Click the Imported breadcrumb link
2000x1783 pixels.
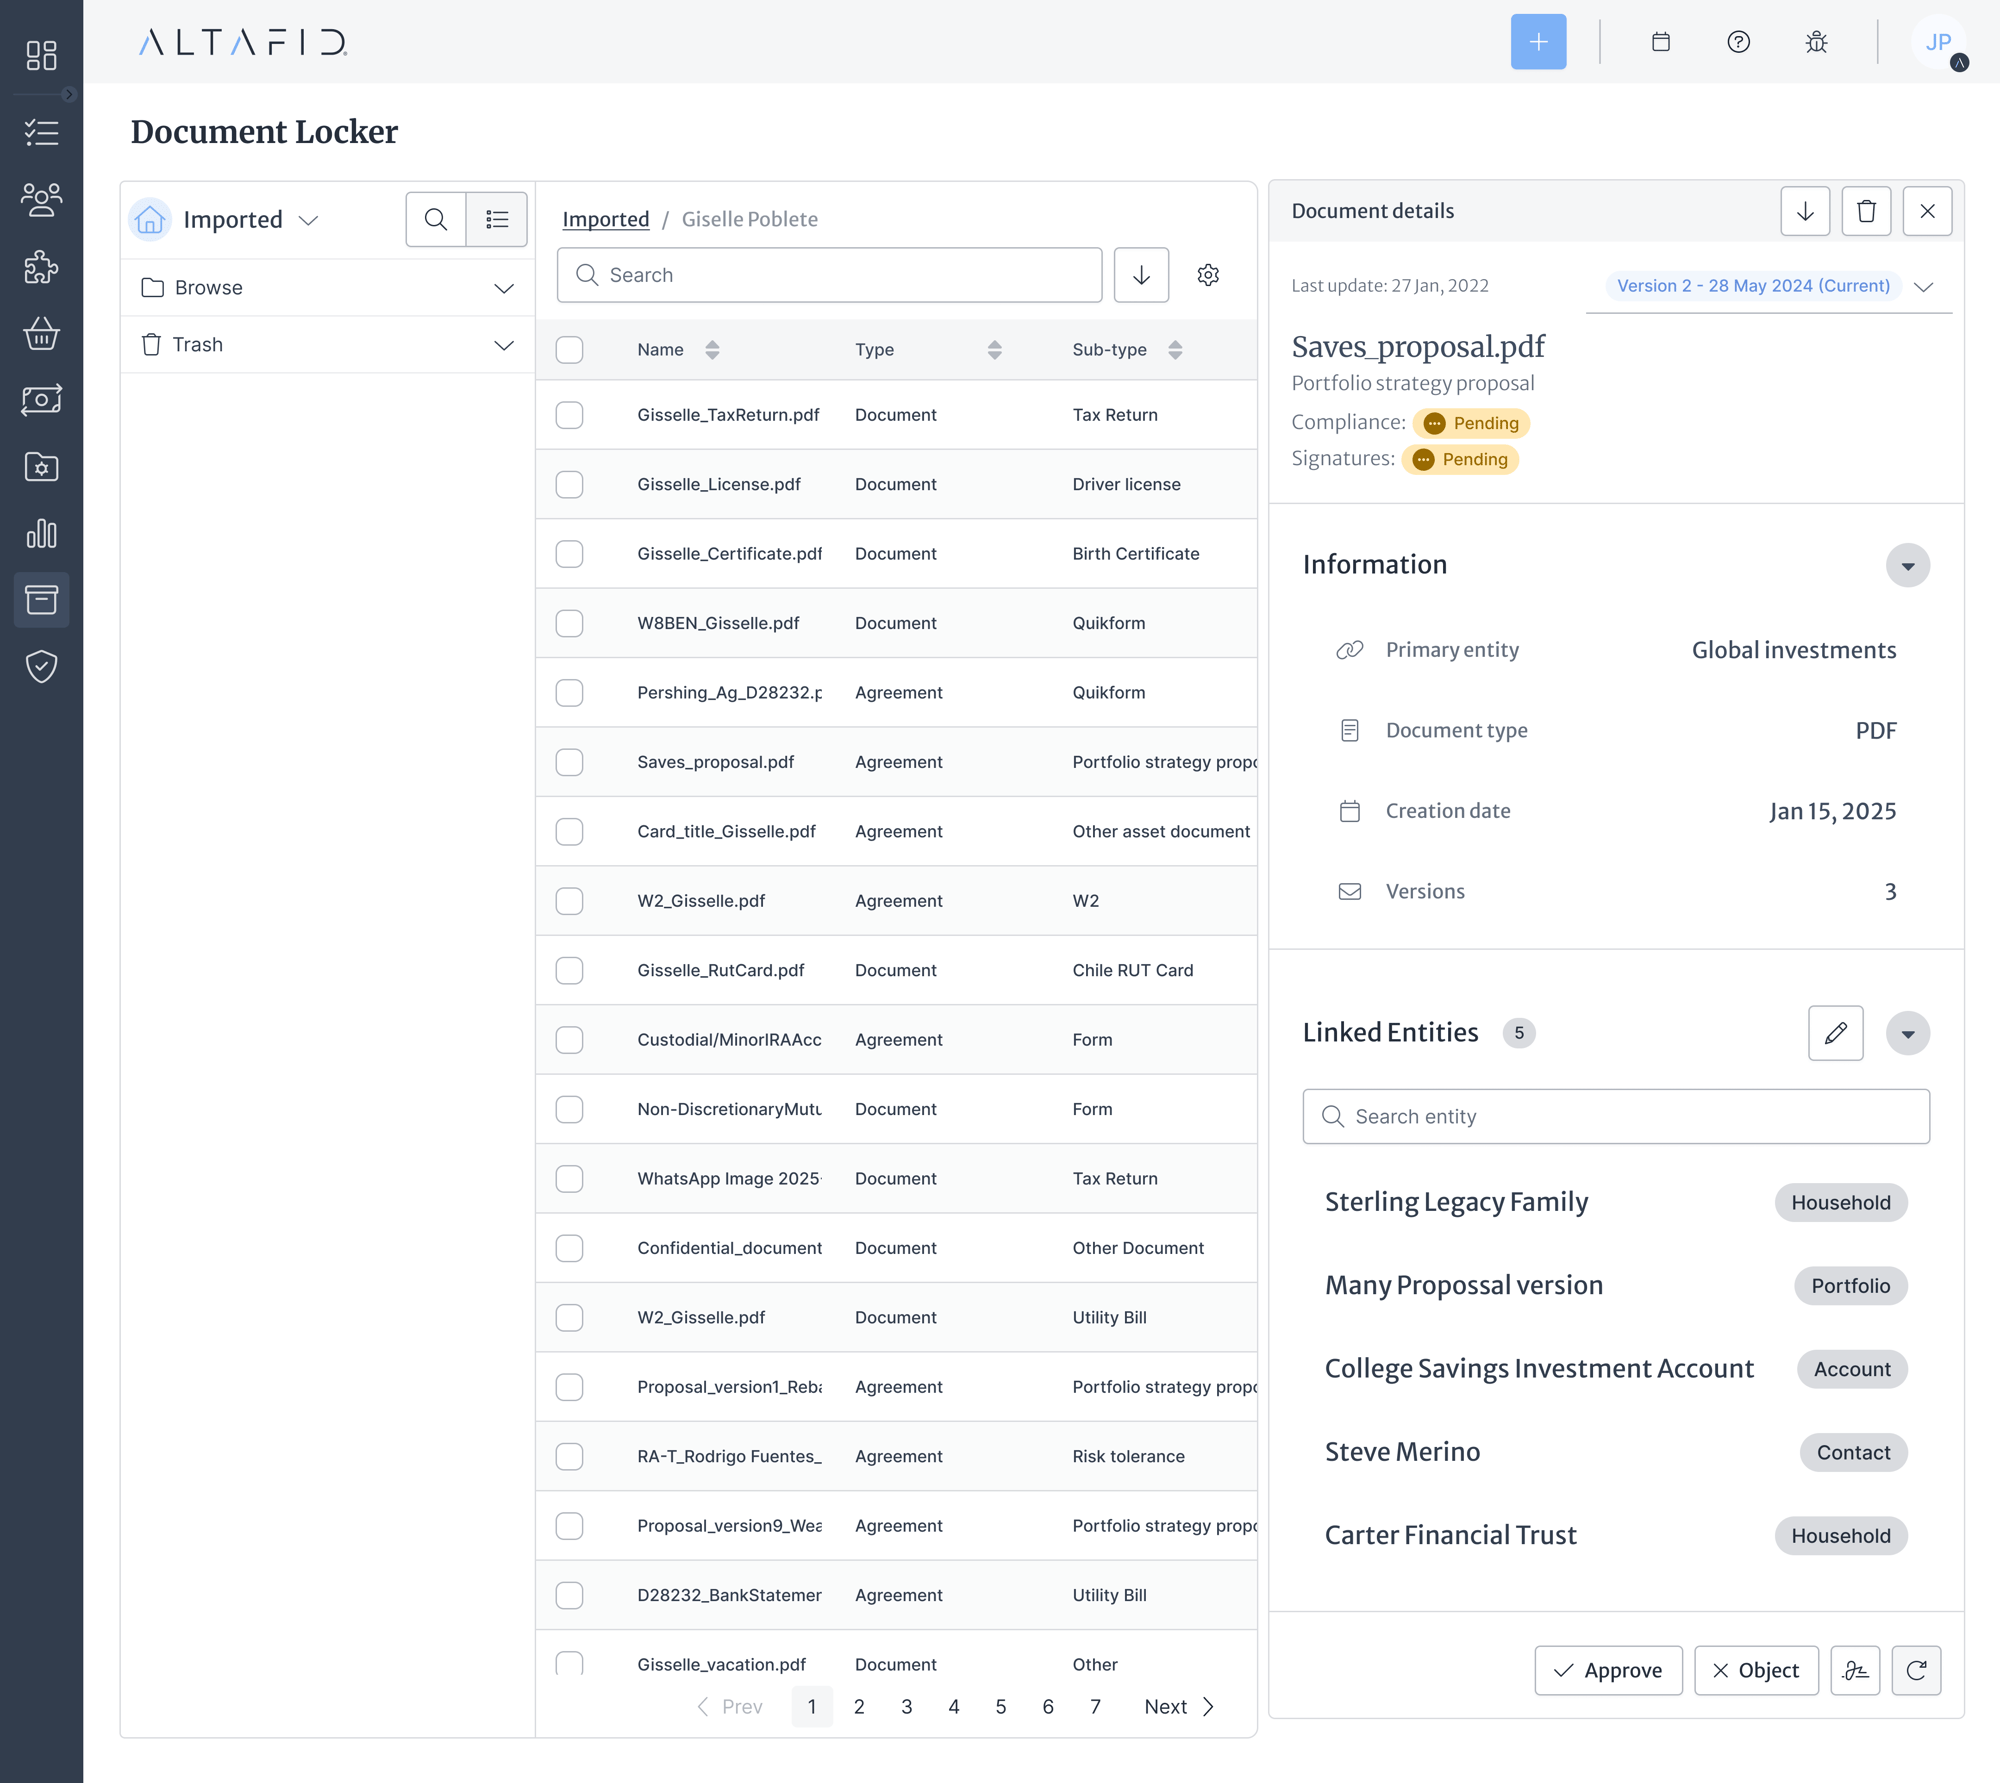606,219
